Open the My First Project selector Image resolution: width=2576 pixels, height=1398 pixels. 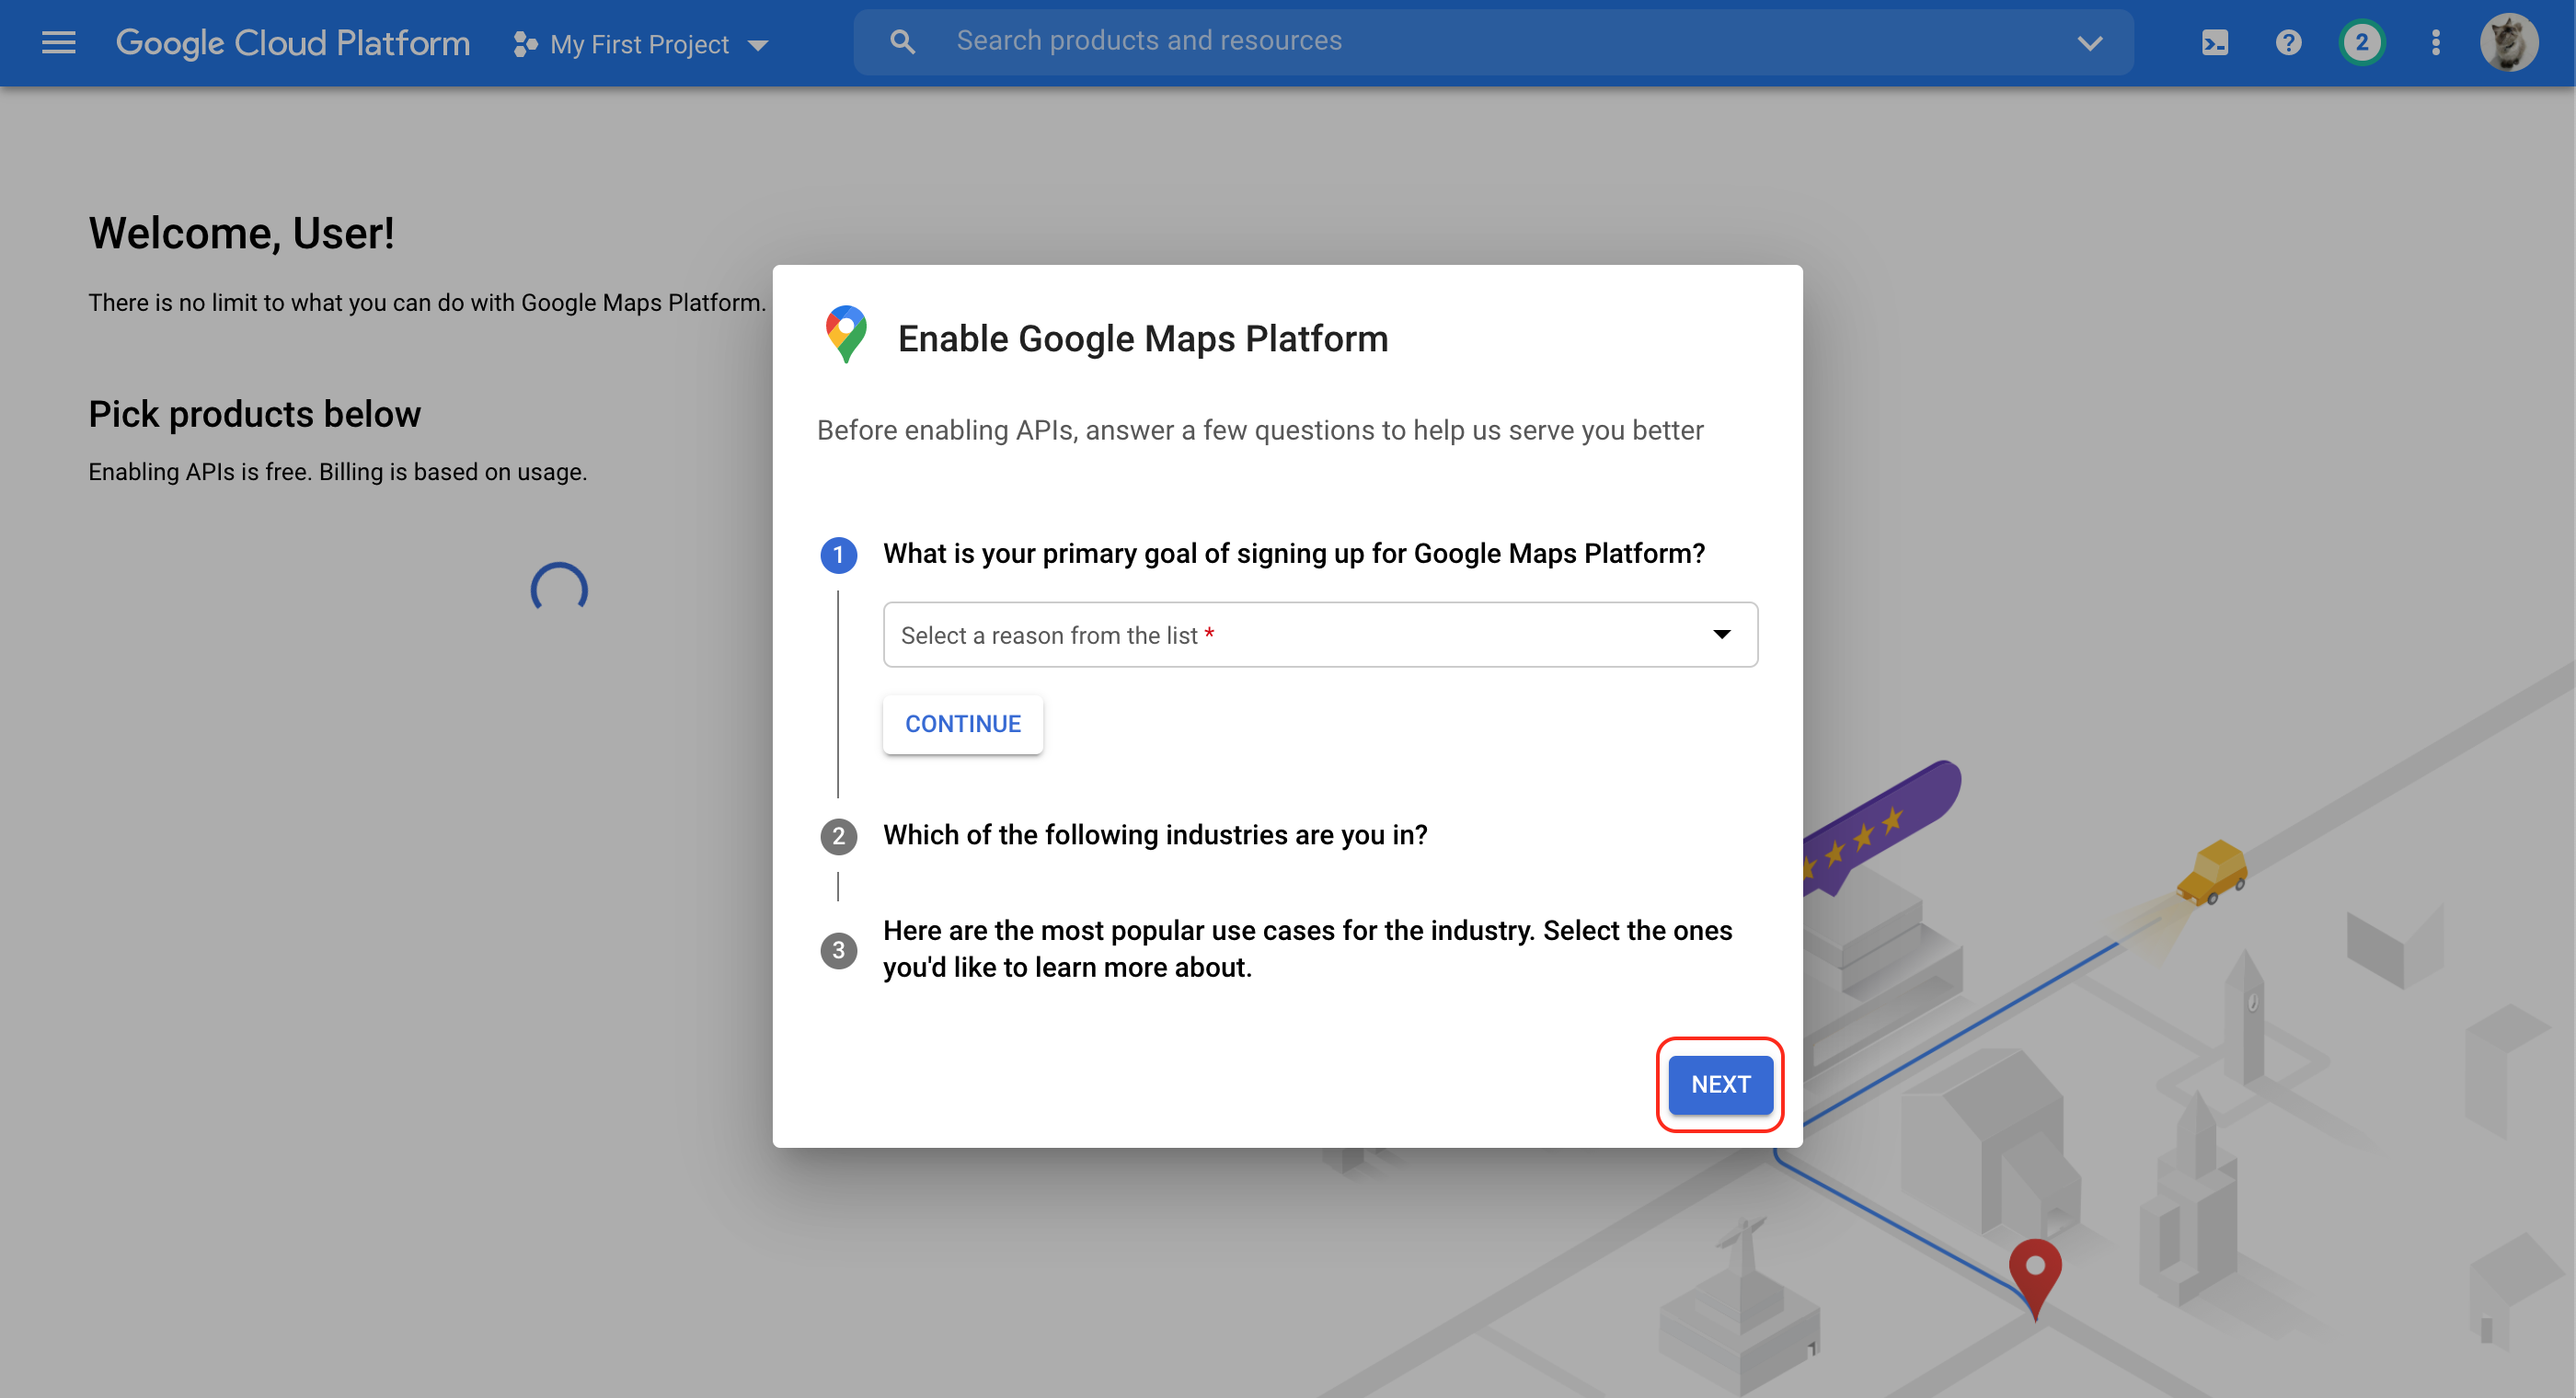640,44
